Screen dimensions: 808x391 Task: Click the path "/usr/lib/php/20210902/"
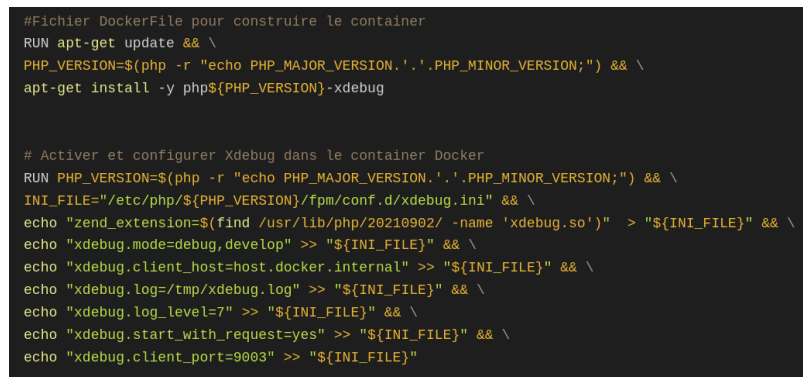pyautogui.click(x=350, y=223)
